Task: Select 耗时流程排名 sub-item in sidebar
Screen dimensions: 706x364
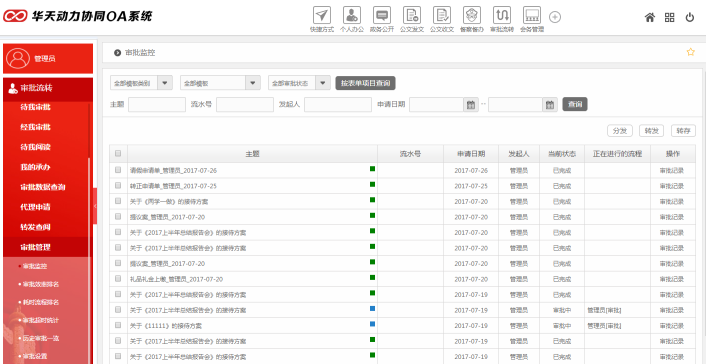Action: point(41,302)
